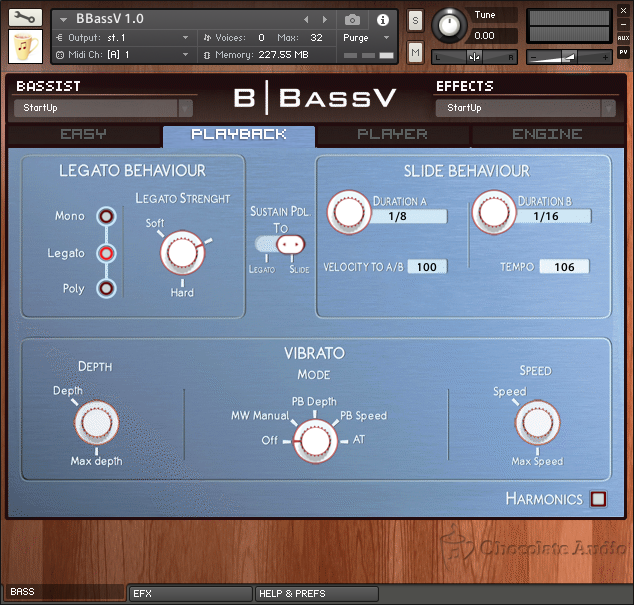Toggle Sustain Pedal To Legato/Slide switch
Image resolution: width=634 pixels, height=605 pixels.
click(280, 244)
